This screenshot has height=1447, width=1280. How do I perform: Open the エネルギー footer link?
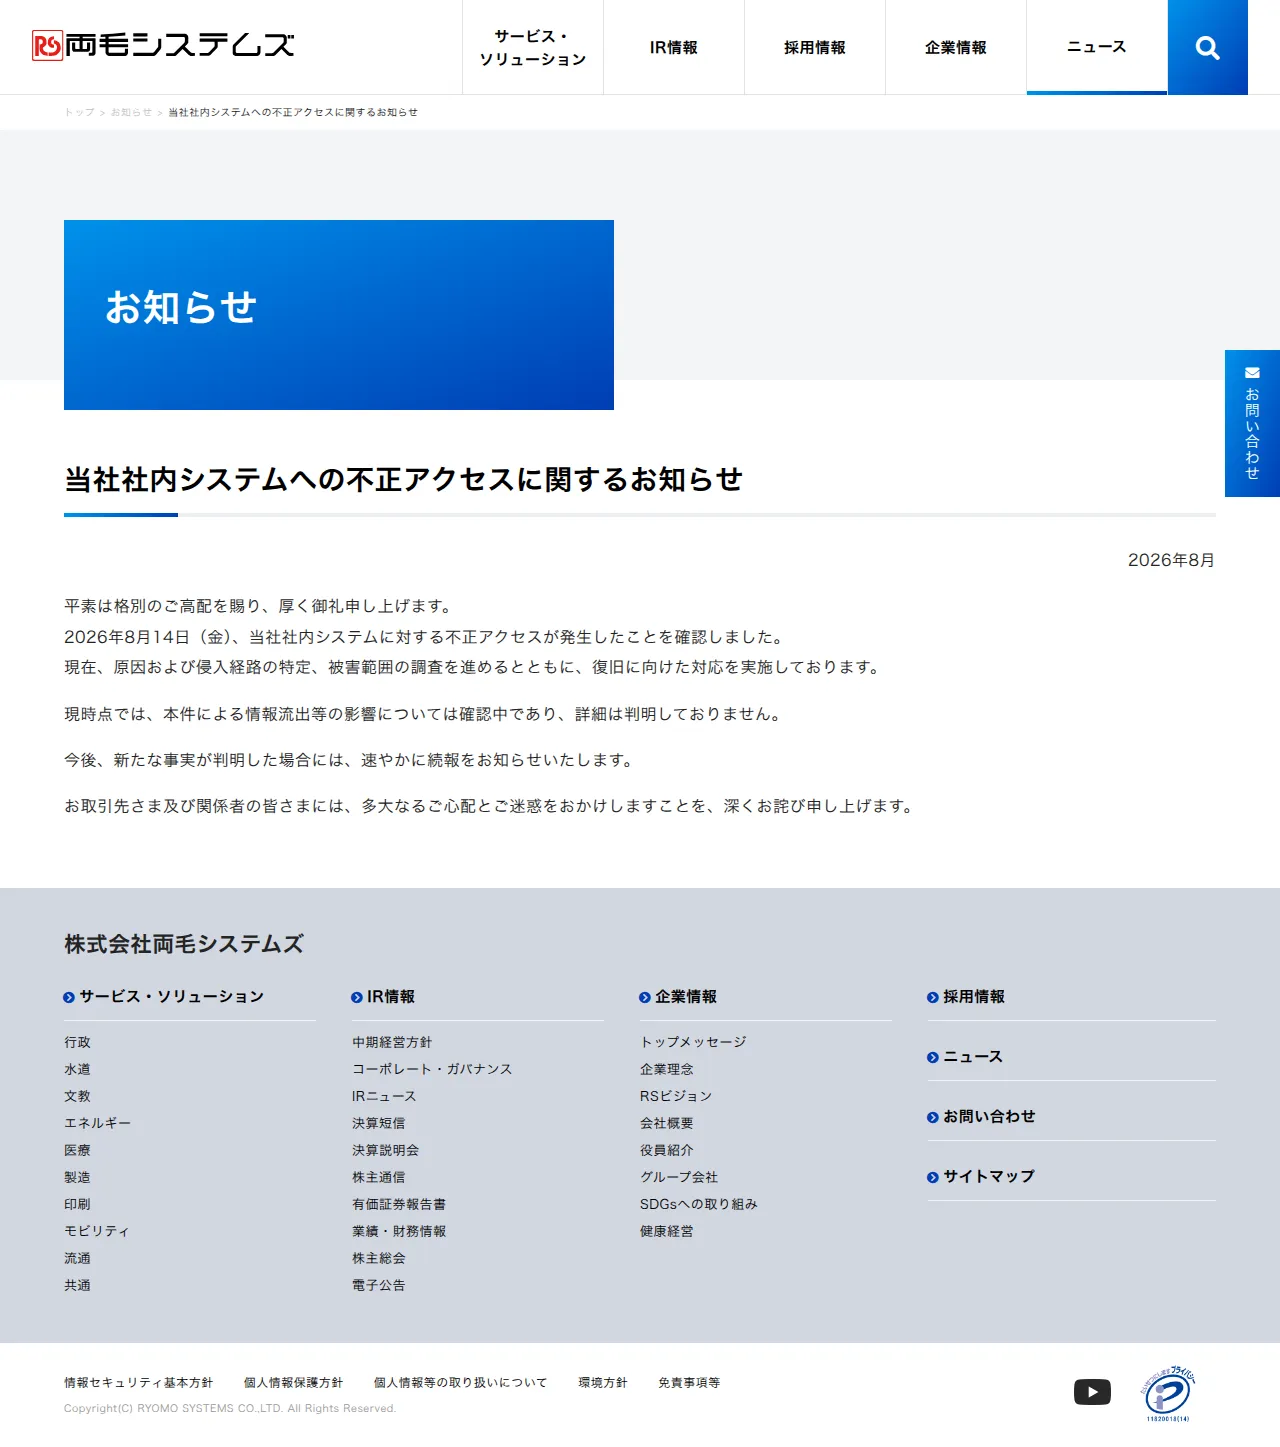point(97,1123)
